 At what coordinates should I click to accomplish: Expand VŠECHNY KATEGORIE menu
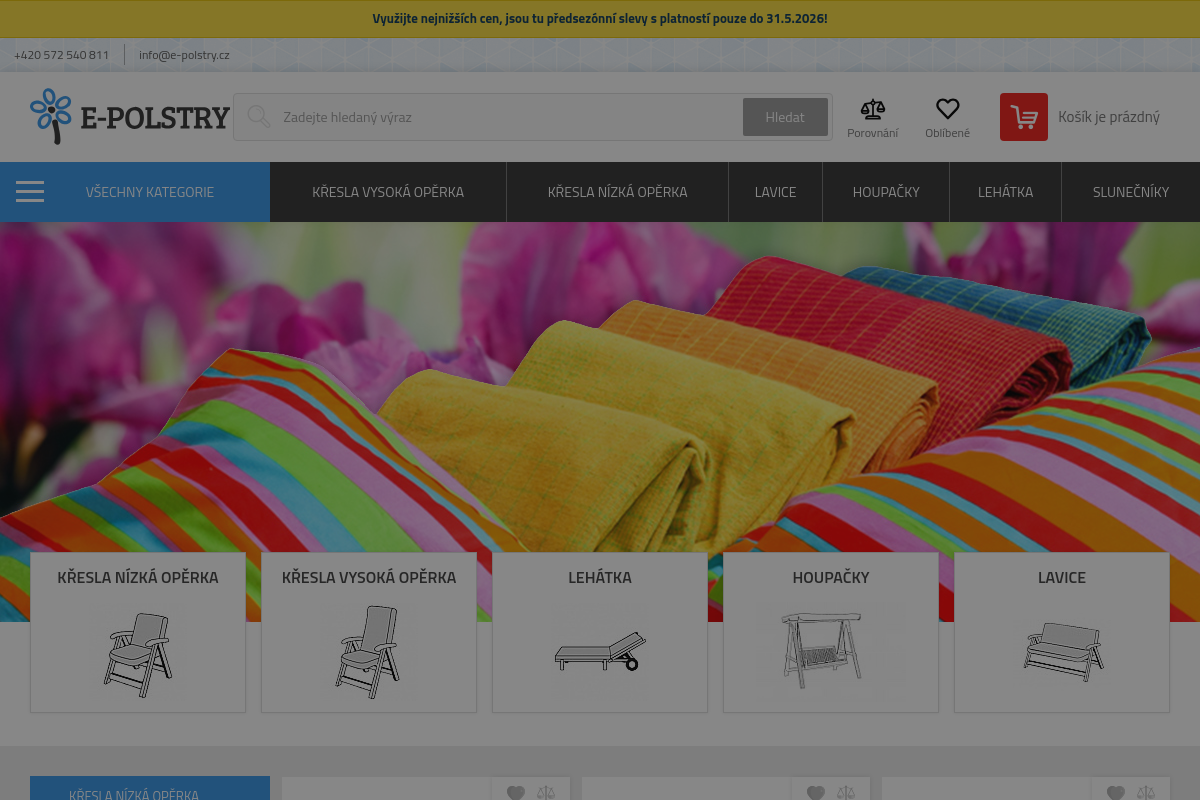tap(135, 192)
